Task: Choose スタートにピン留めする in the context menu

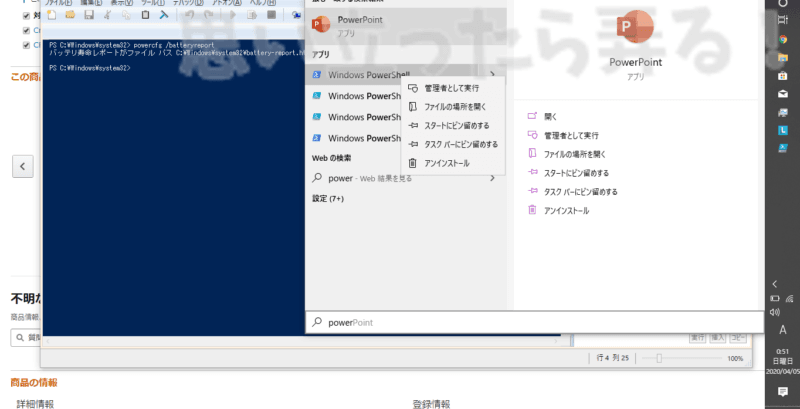Action: pyautogui.click(x=453, y=125)
